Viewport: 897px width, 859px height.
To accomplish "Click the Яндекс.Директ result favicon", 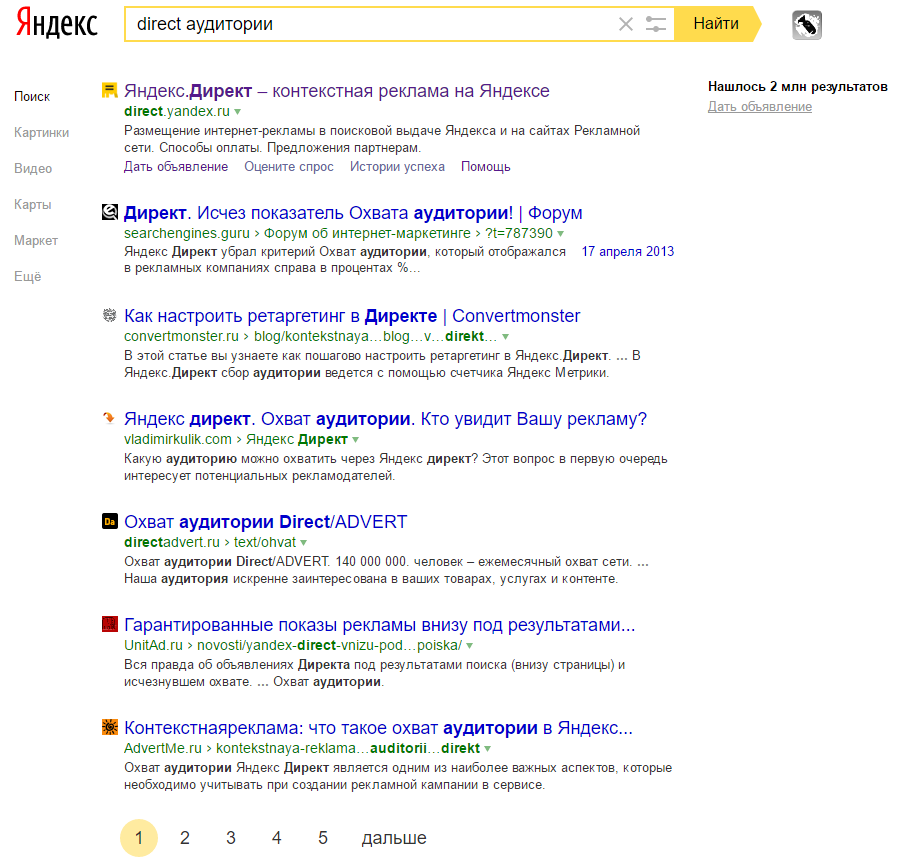I will tap(109, 90).
